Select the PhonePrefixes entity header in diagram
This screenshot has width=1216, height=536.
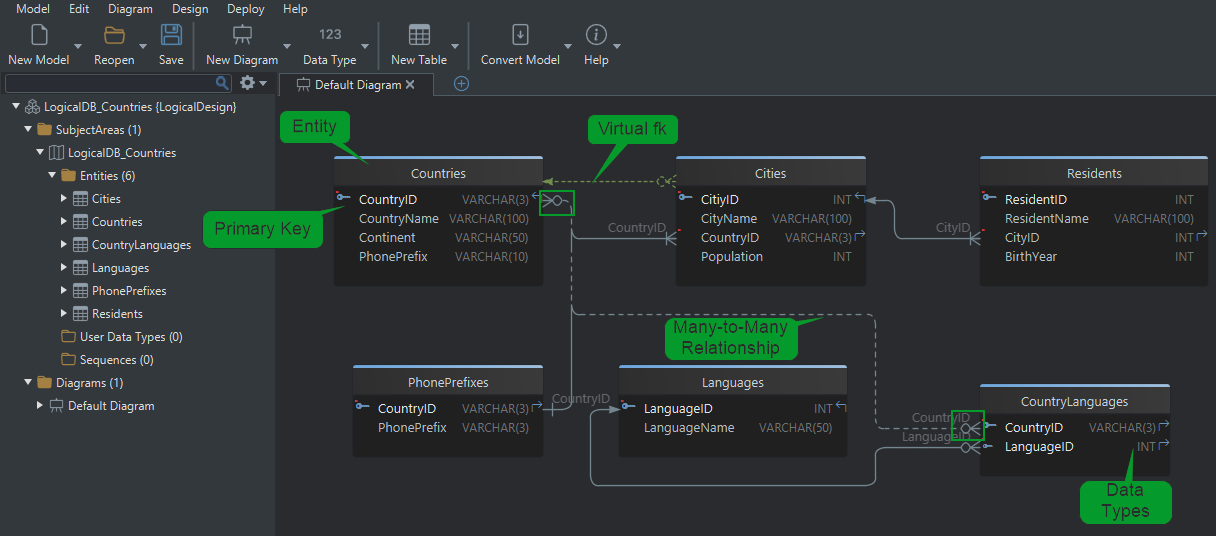tap(448, 382)
